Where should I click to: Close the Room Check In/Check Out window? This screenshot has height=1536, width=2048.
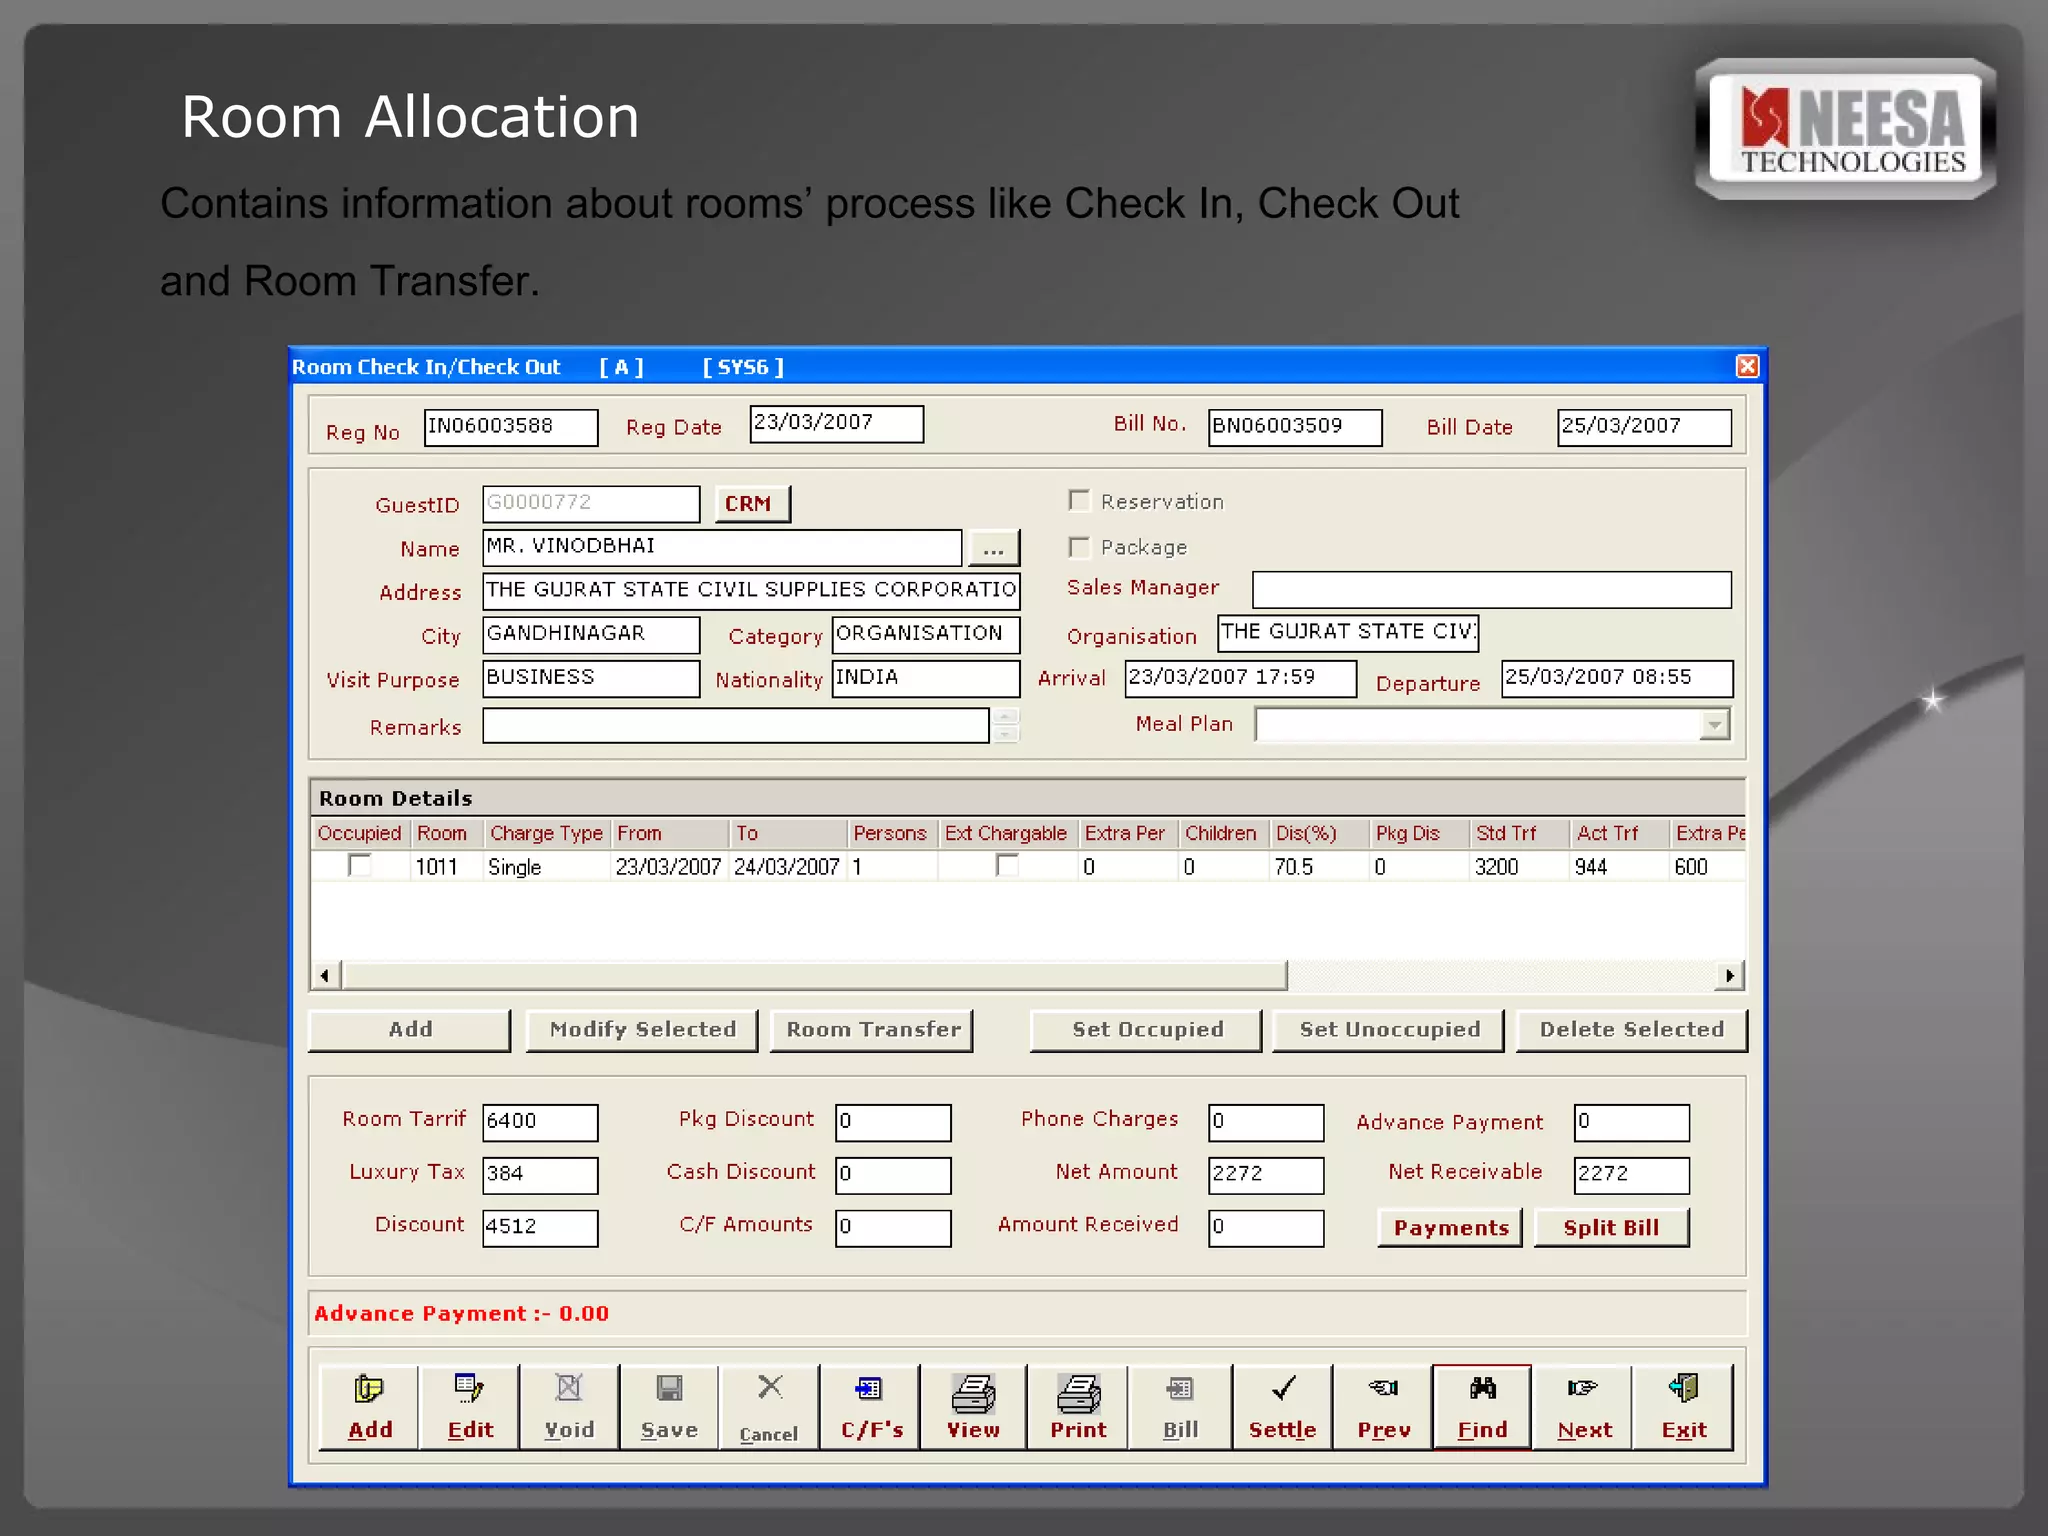pyautogui.click(x=1747, y=366)
